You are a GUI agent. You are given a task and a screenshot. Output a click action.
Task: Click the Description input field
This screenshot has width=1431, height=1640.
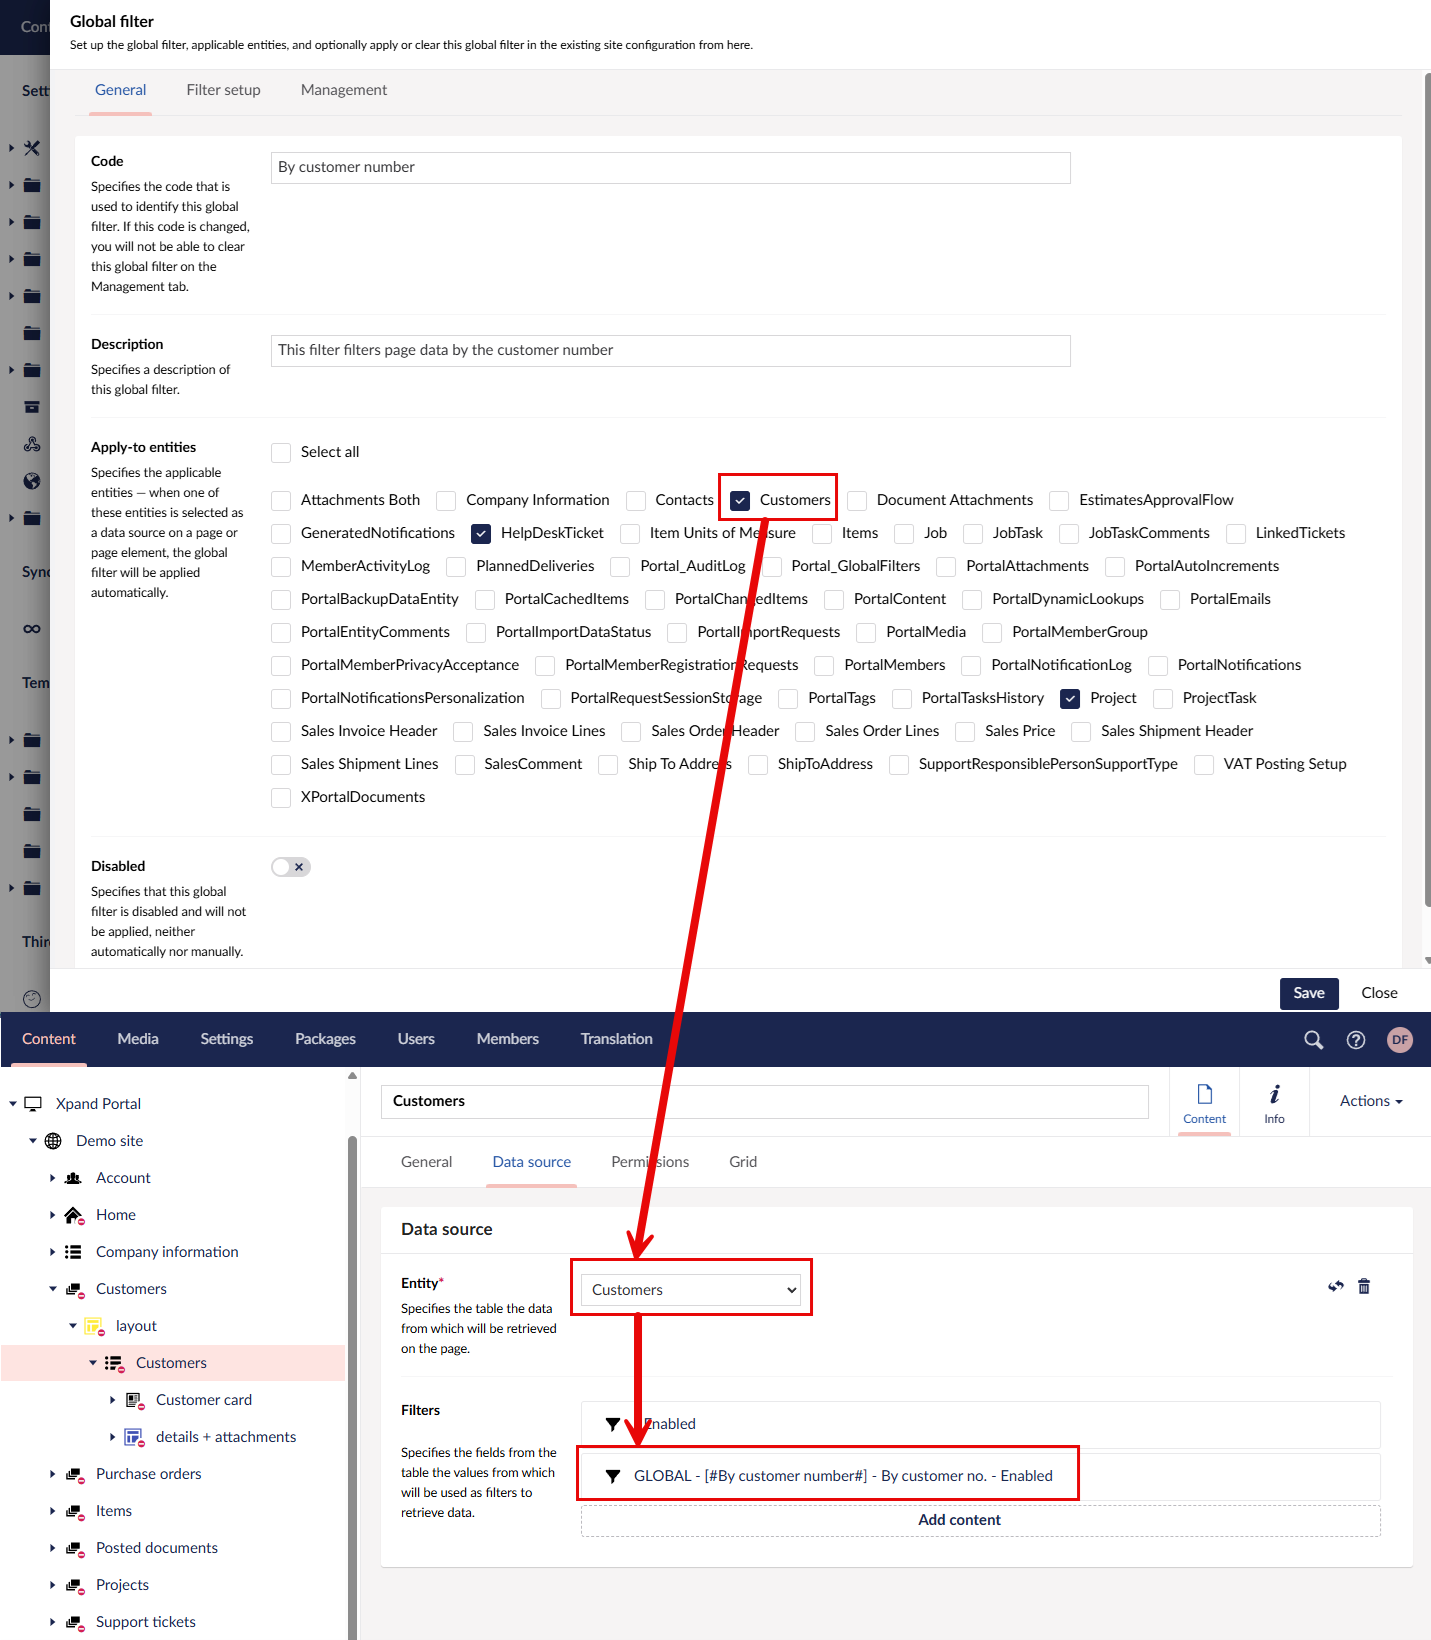pyautogui.click(x=670, y=351)
